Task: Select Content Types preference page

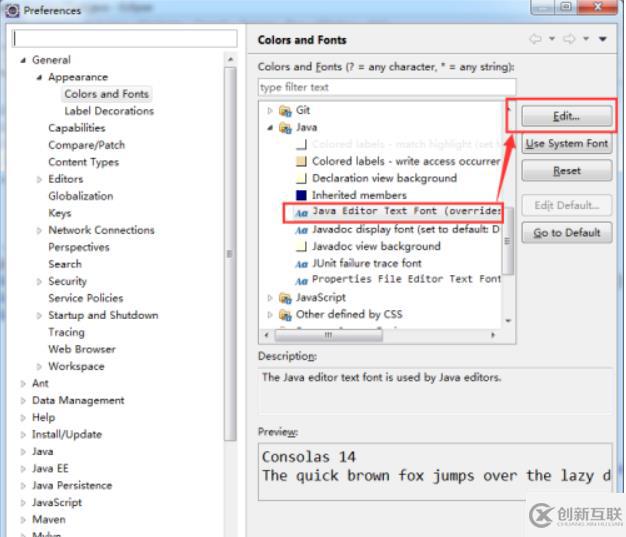Action: (x=83, y=162)
